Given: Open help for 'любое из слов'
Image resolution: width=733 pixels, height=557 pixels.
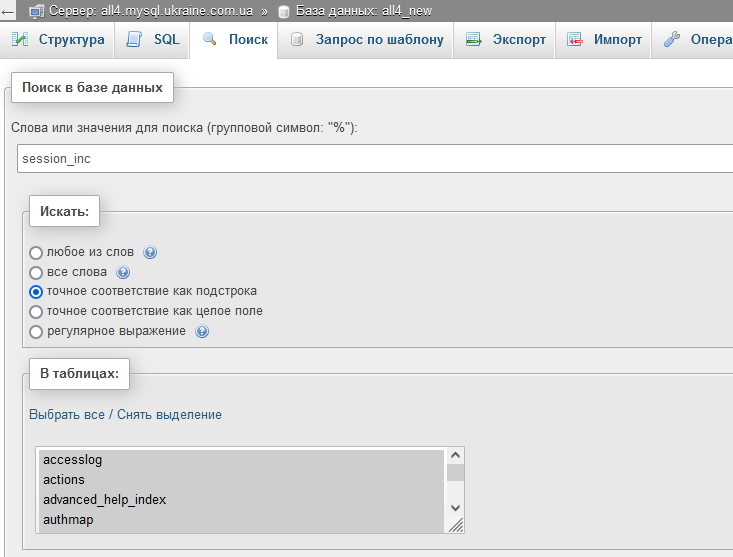Looking at the screenshot, I should 150,252.
